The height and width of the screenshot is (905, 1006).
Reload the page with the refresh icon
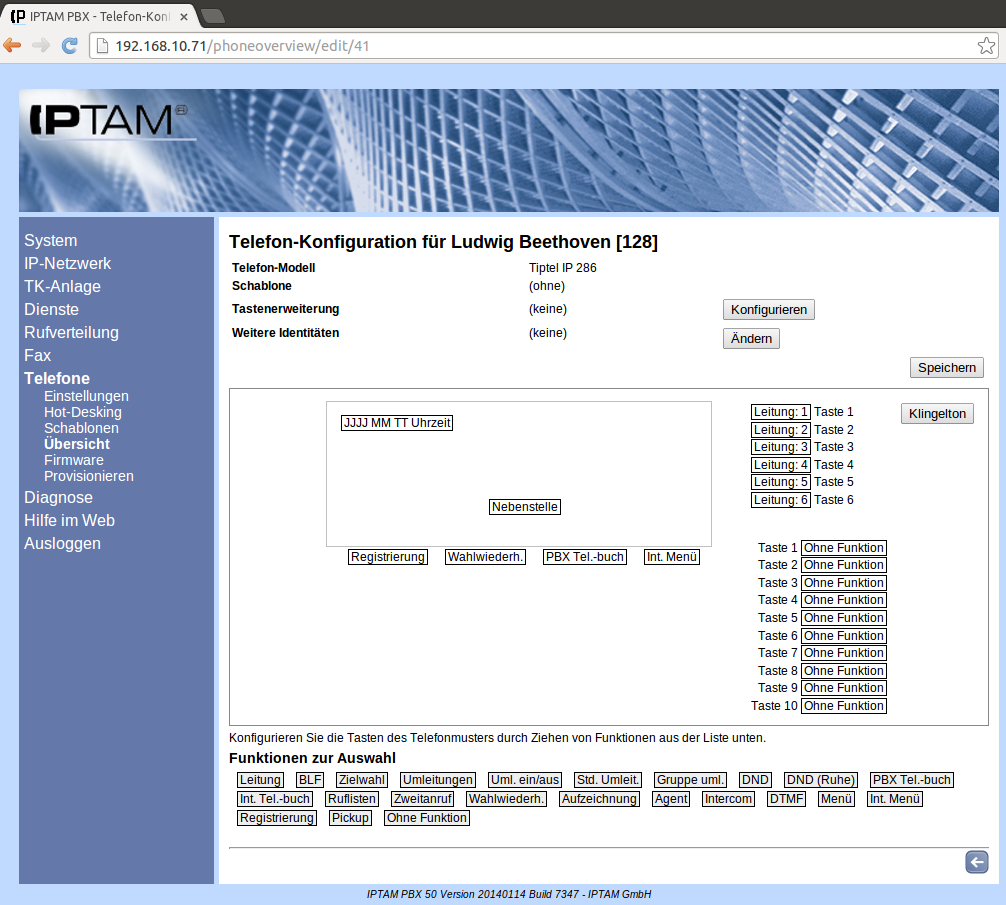tap(70, 46)
